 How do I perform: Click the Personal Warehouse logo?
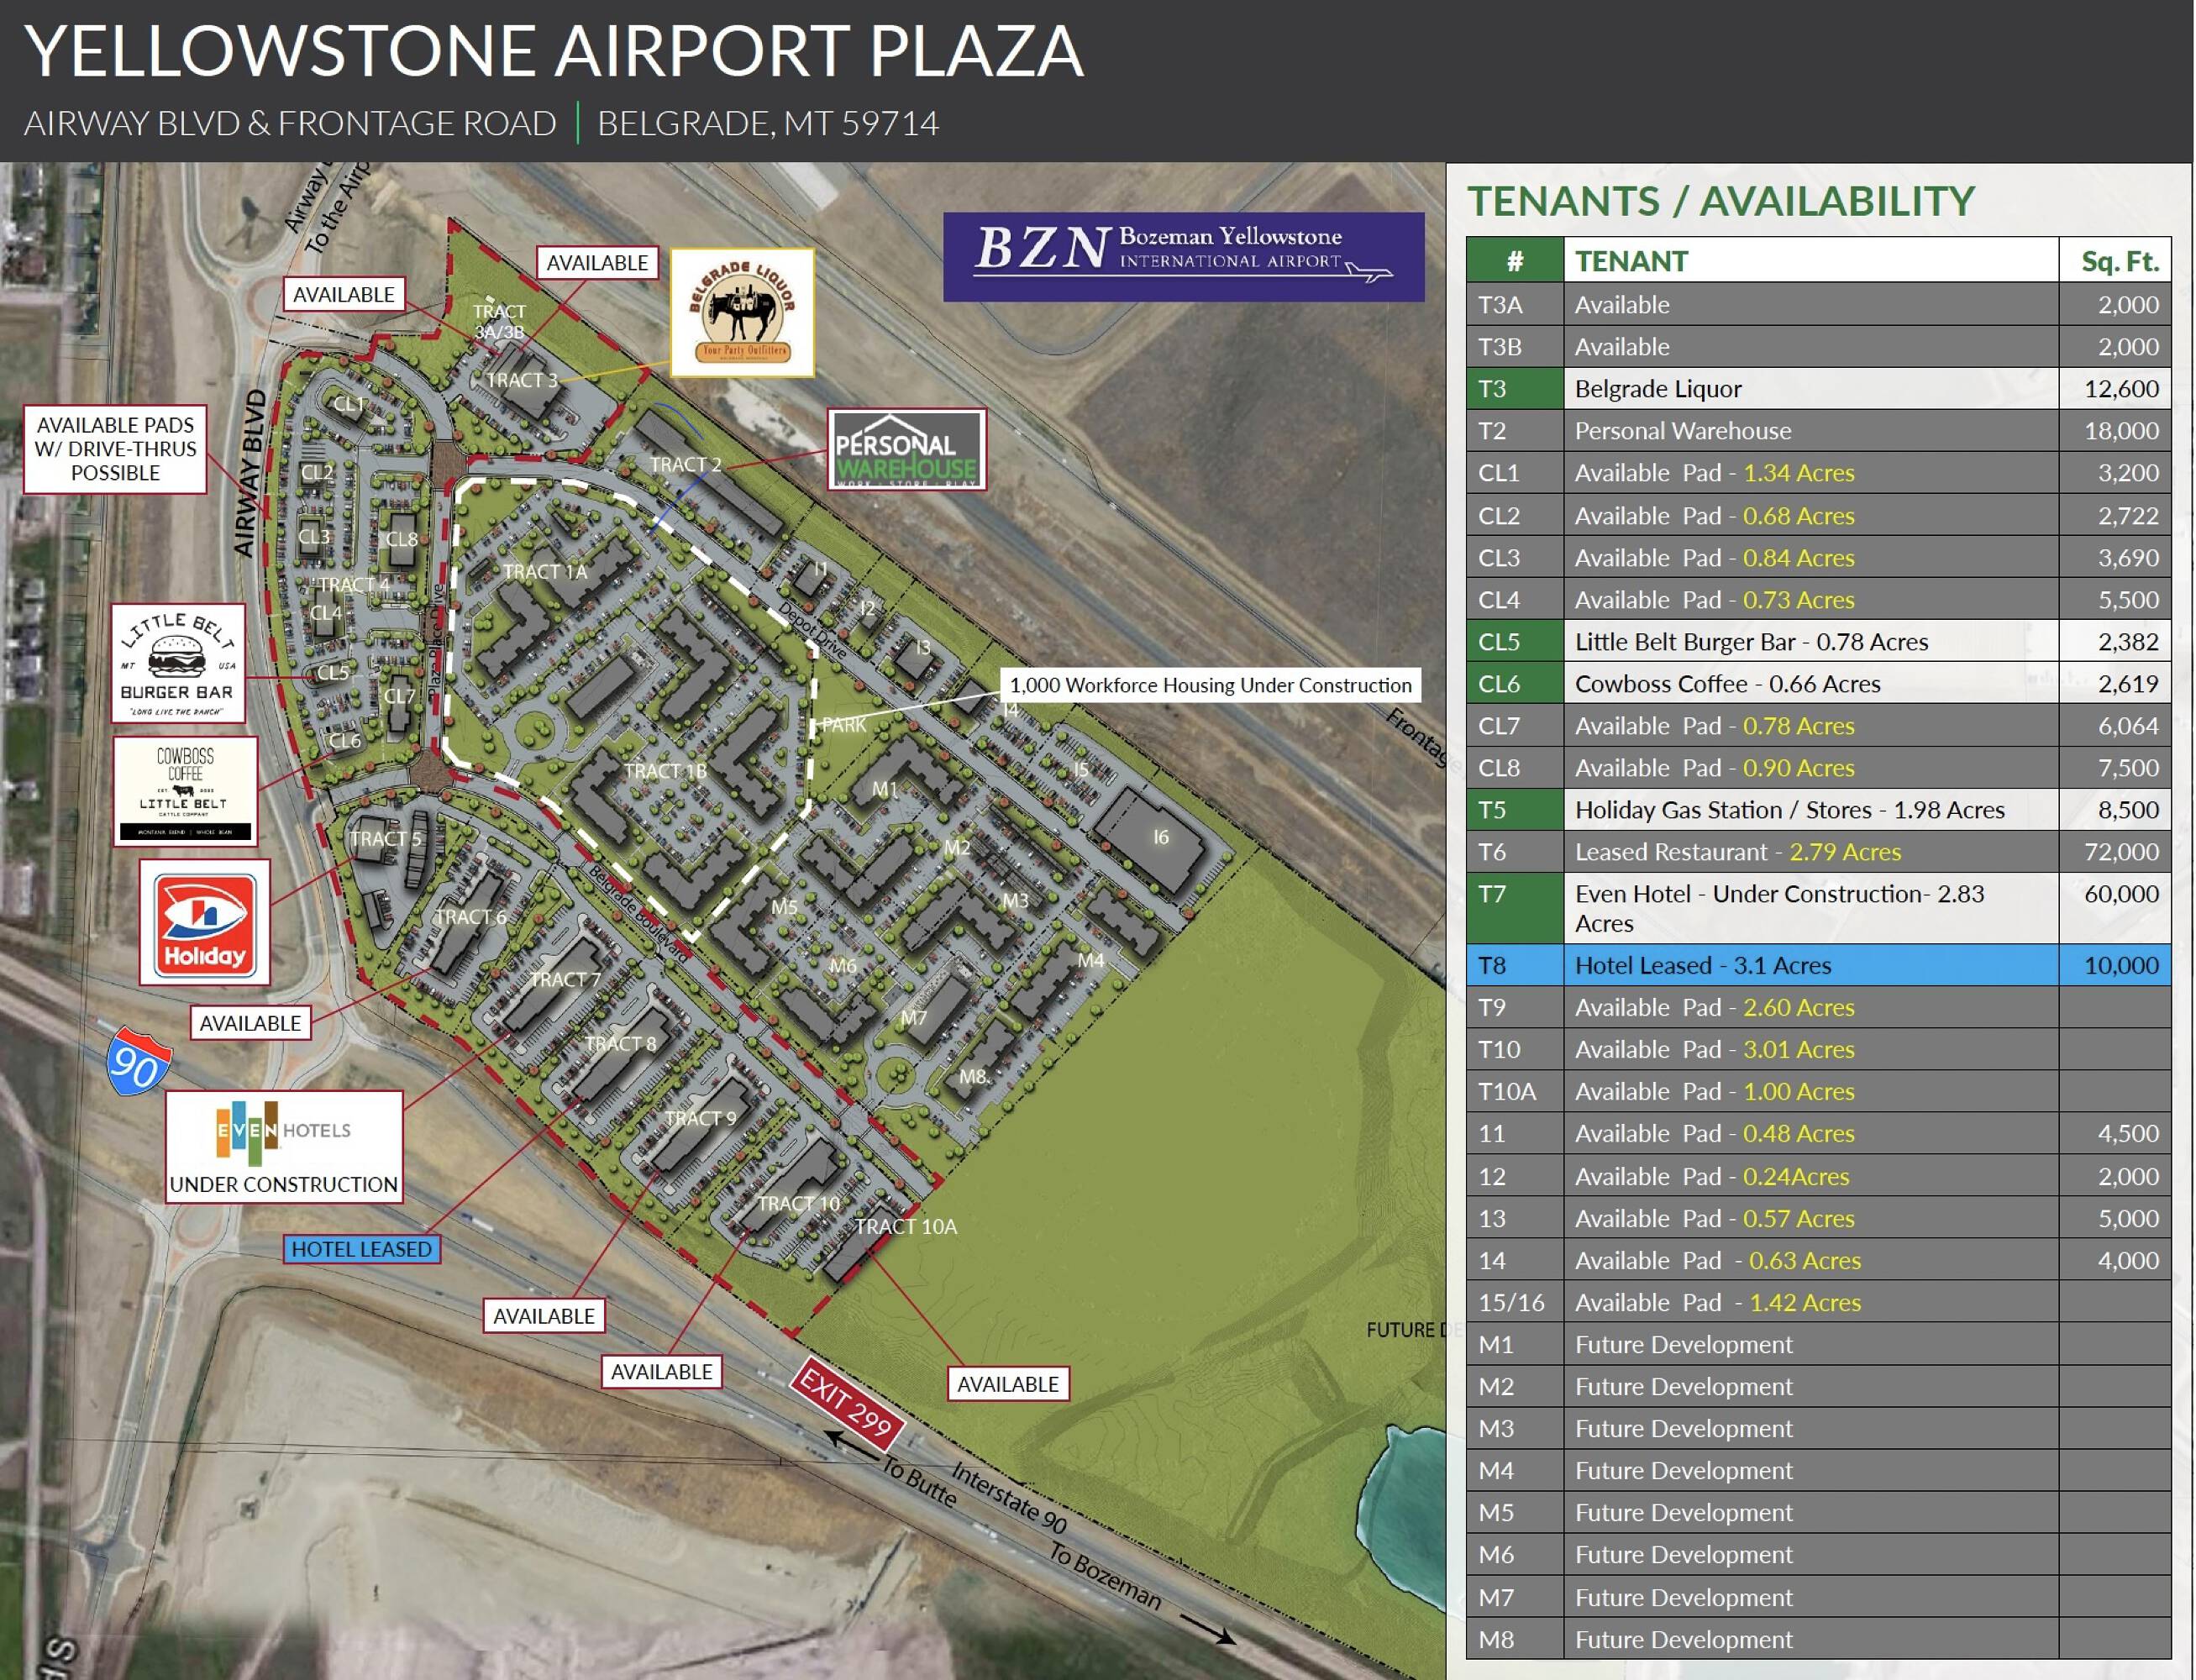(x=906, y=449)
